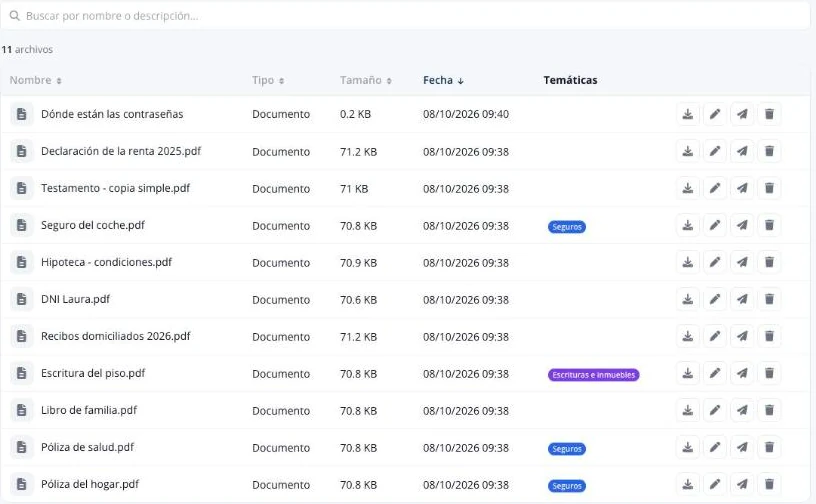This screenshot has height=504, width=816.
Task: Click file icon beside Libro de familia.pdf
Action: click(21, 410)
